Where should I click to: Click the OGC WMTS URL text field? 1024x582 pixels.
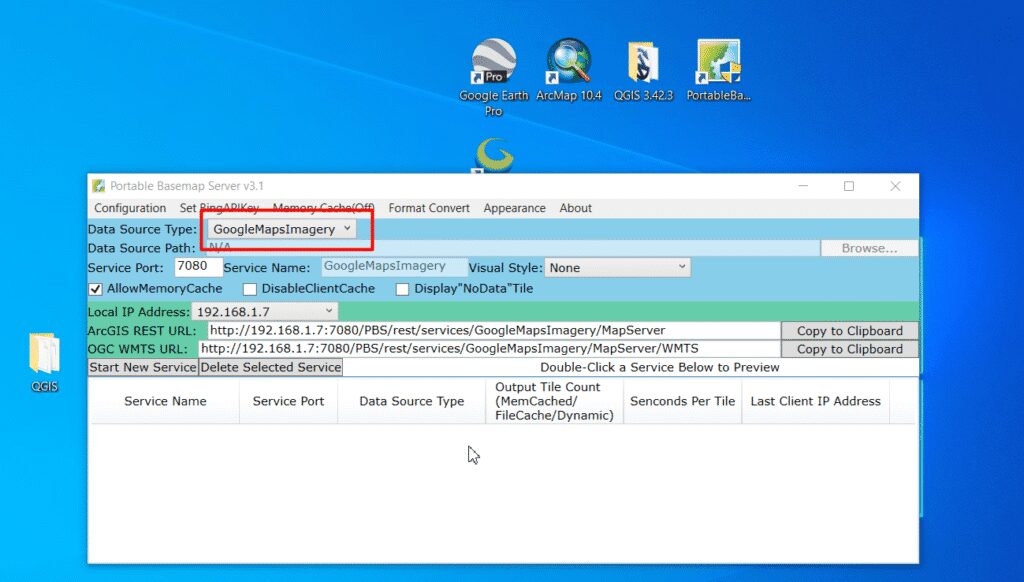click(x=490, y=349)
